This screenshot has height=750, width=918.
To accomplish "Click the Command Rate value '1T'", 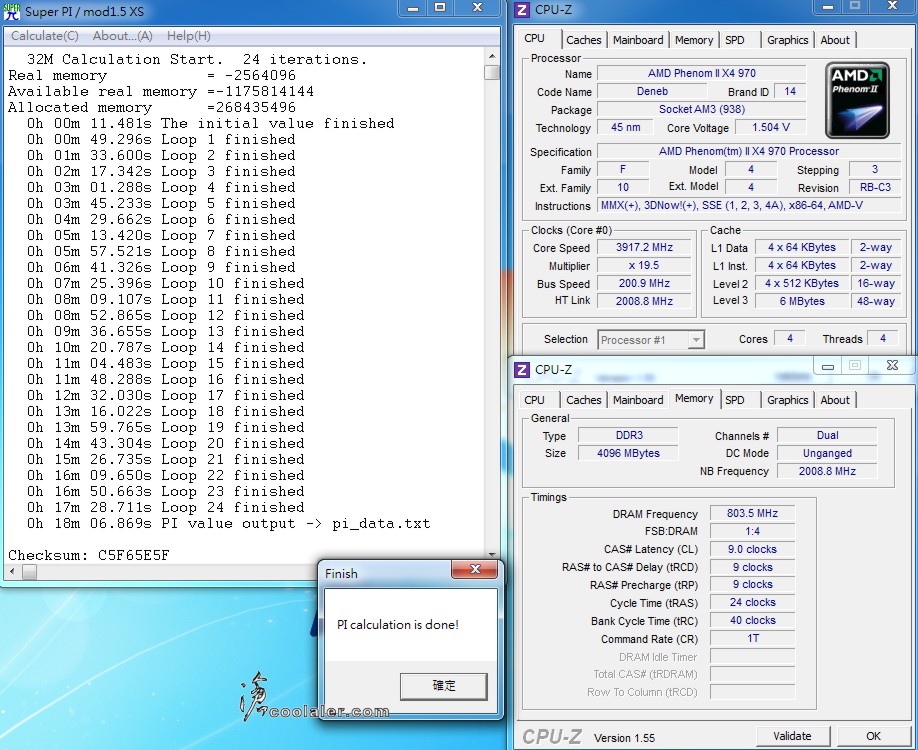I will (752, 639).
